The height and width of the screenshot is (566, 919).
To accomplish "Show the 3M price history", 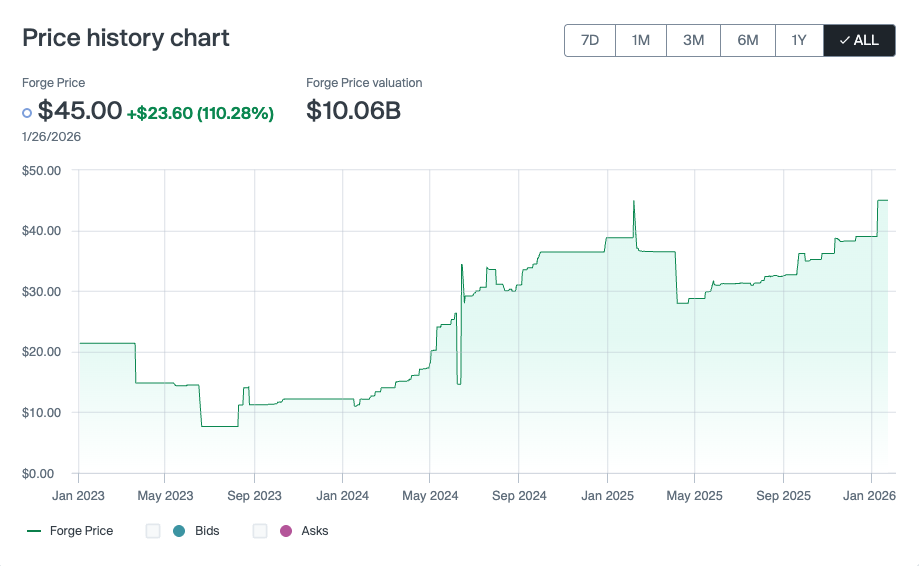I will click(x=693, y=40).
